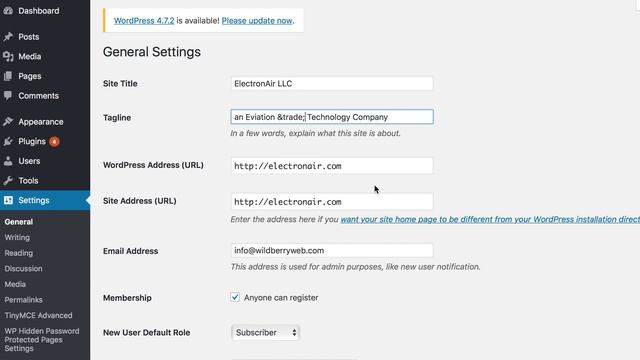Click the General Settings heading
Screen dimensions: 640x360
(151, 52)
